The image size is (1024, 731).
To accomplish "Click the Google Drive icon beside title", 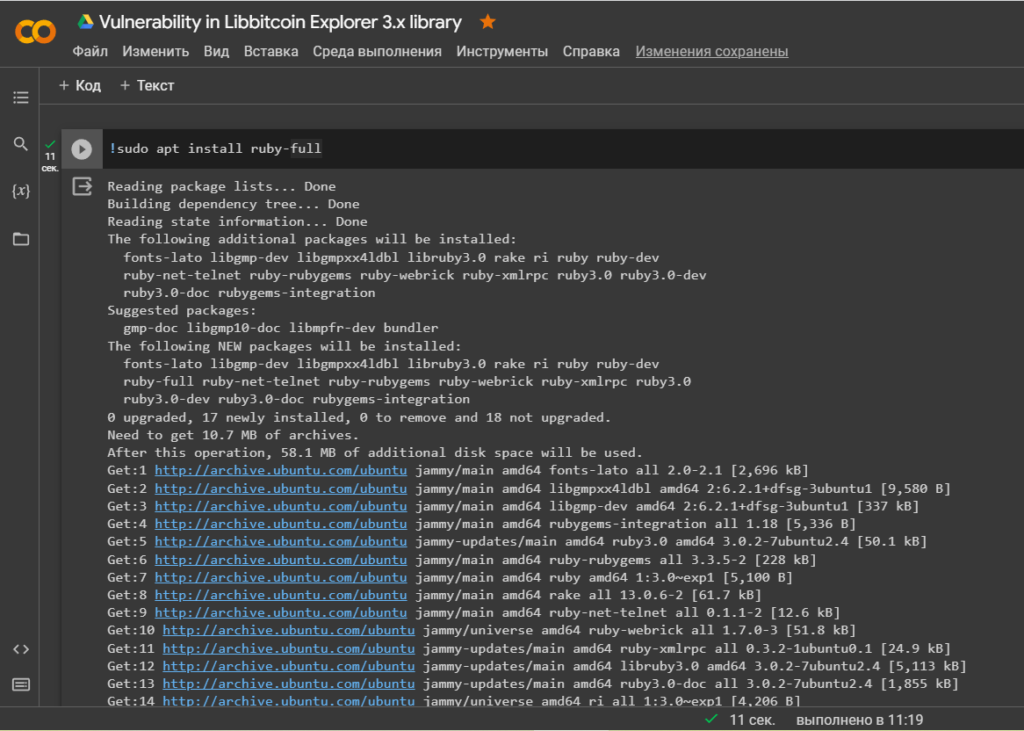I will click(86, 22).
